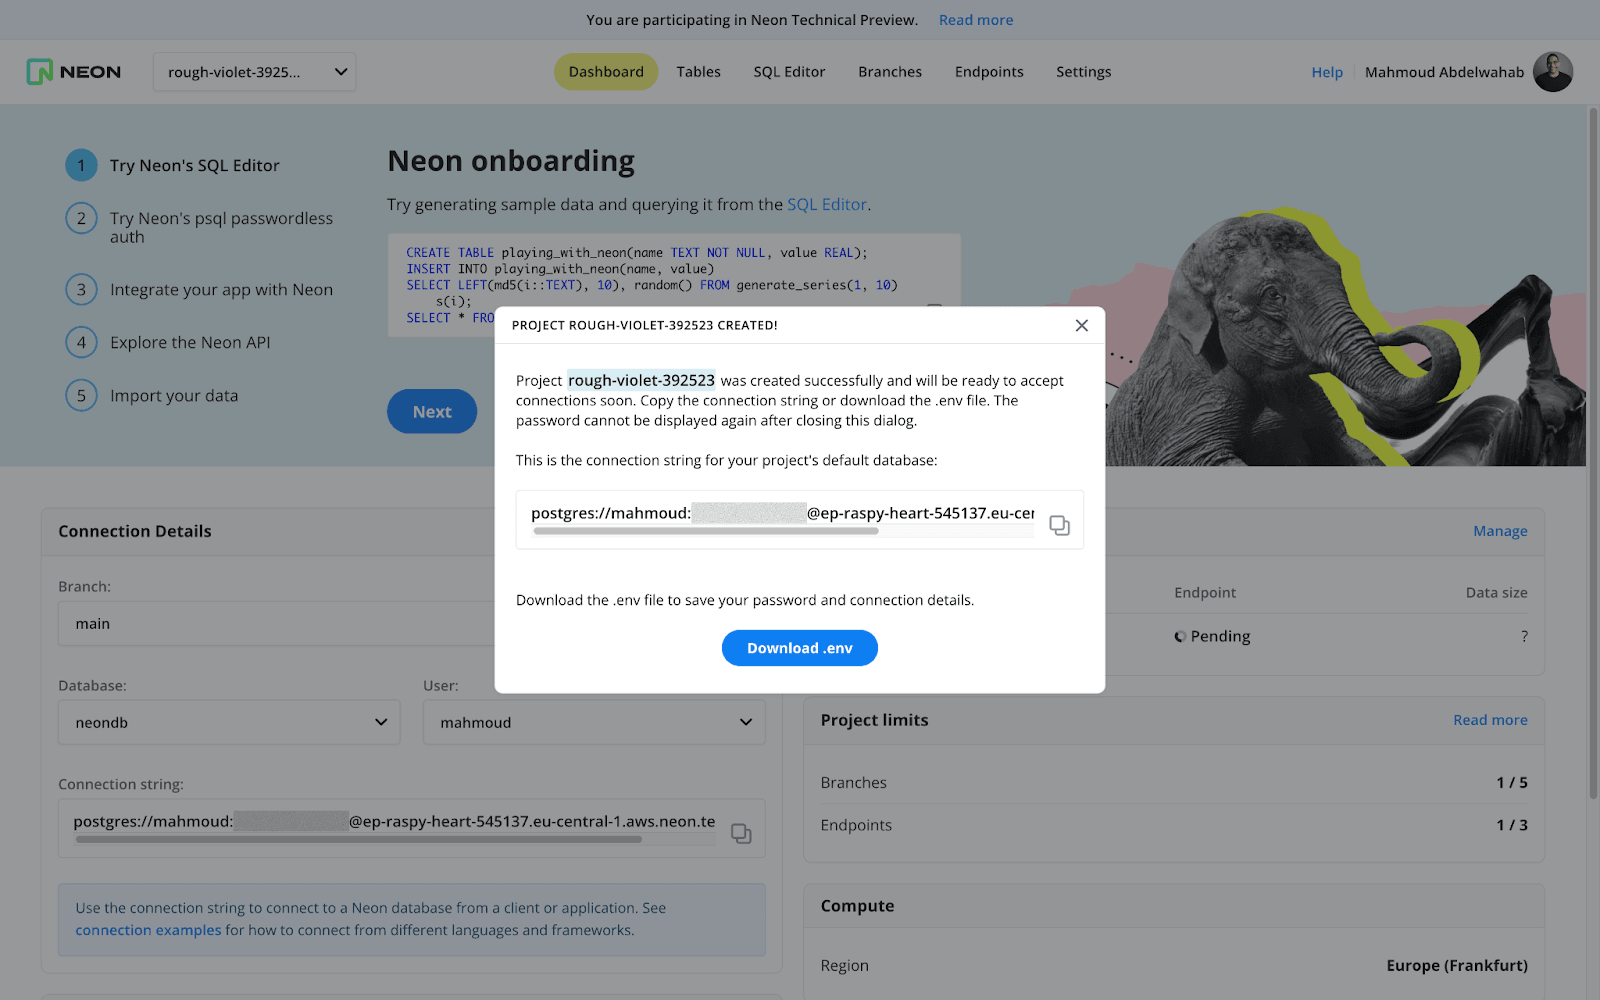Switch to the Tables tab

pyautogui.click(x=698, y=72)
